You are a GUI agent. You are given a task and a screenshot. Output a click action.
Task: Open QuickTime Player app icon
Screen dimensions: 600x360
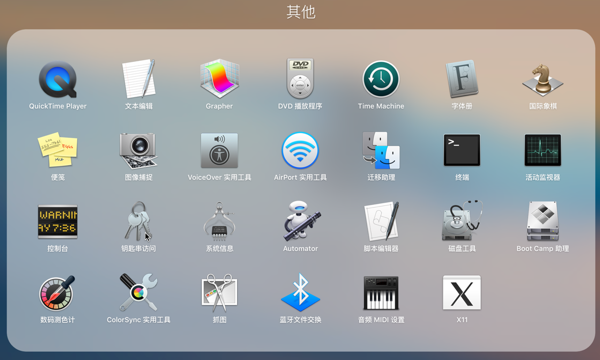click(58, 80)
